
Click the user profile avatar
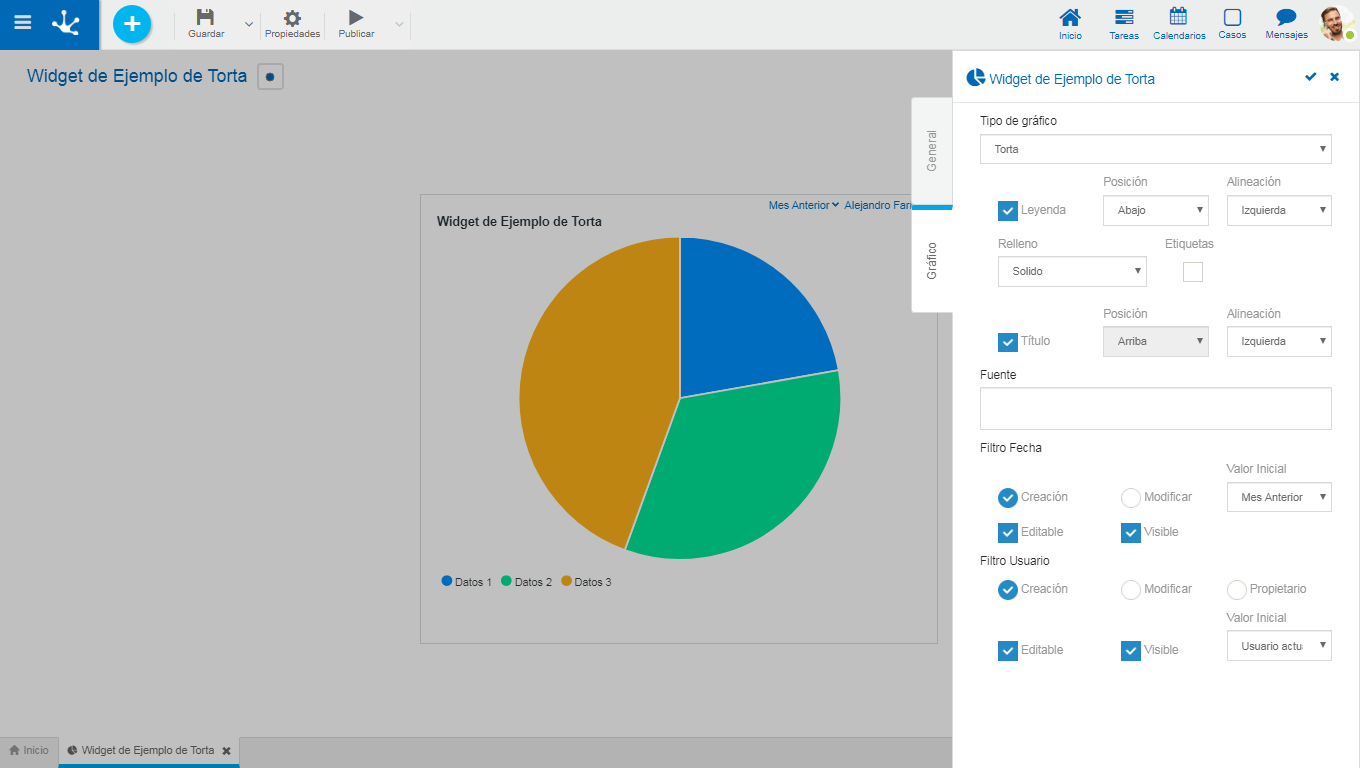pyautogui.click(x=1335, y=23)
